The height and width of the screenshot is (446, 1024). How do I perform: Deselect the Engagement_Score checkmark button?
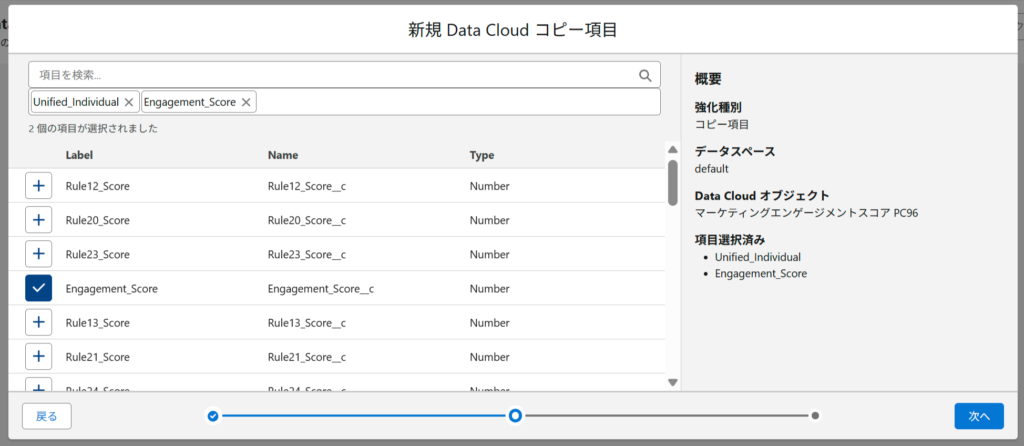click(39, 288)
